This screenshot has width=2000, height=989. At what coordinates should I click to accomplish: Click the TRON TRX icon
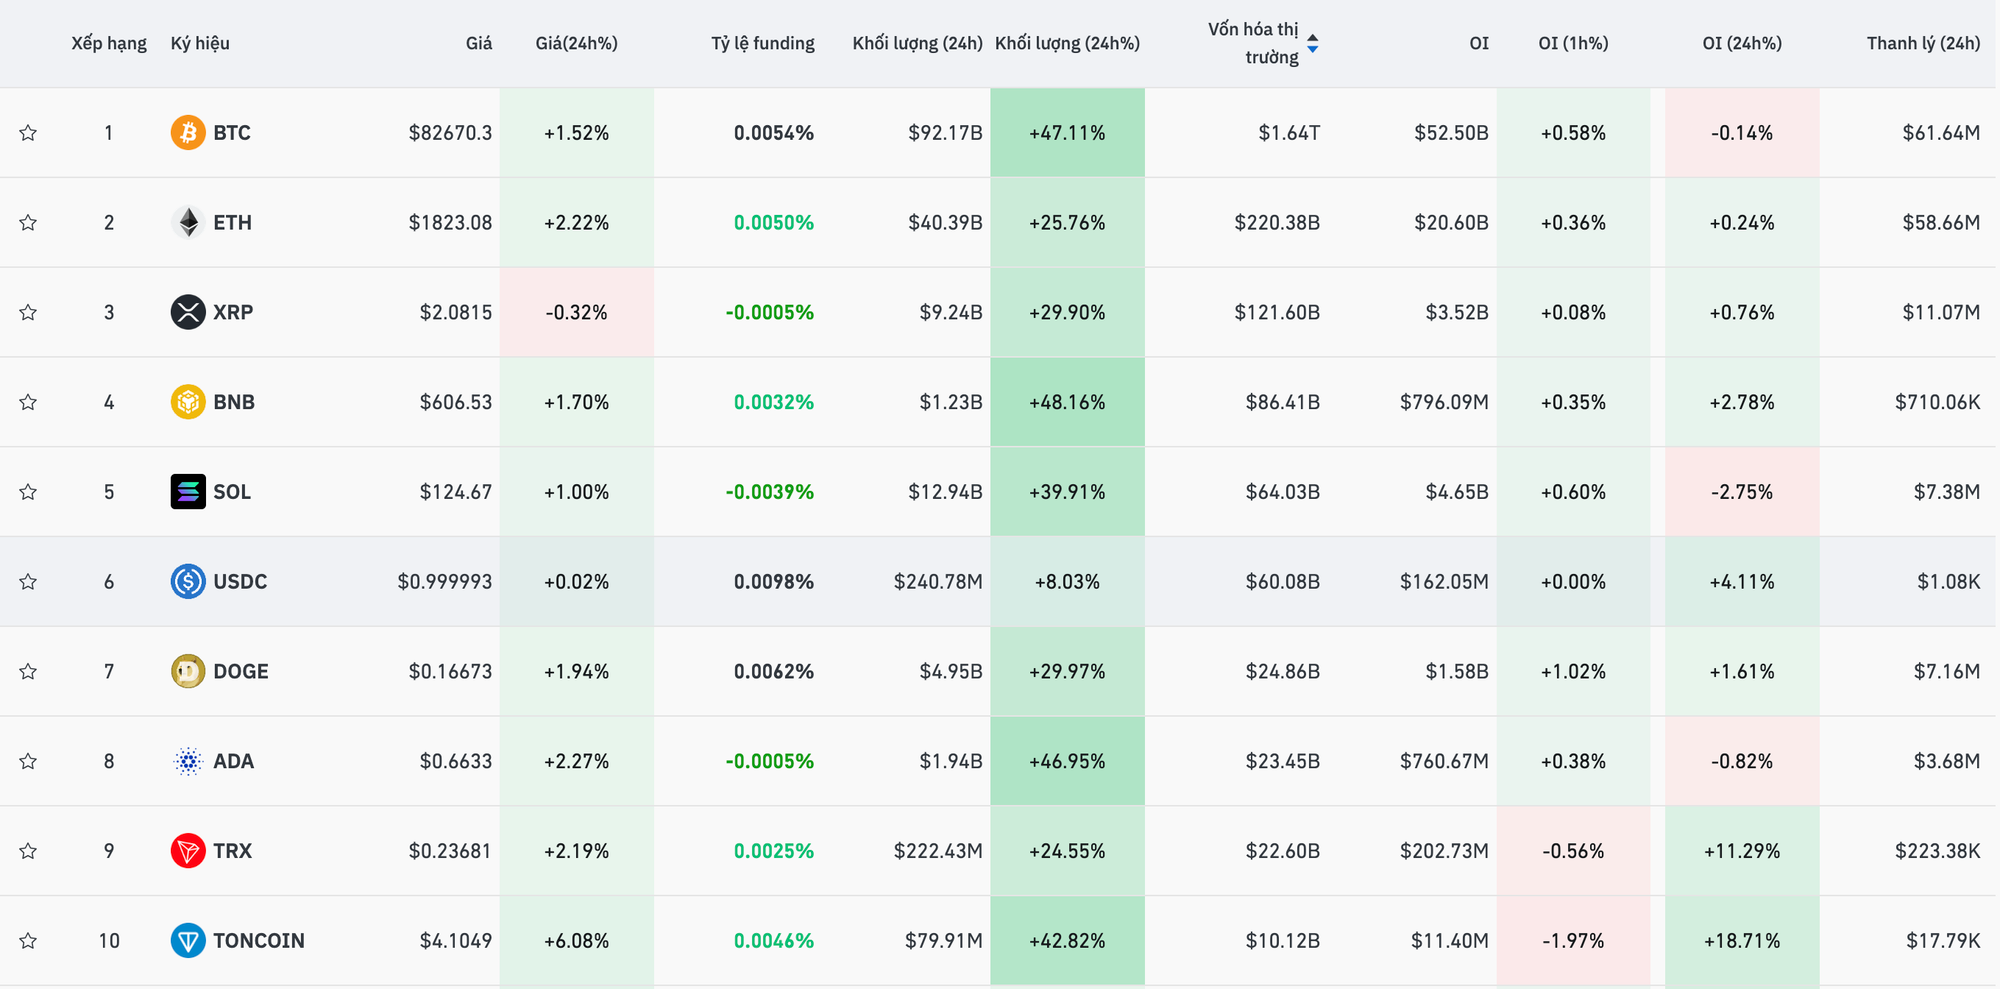point(187,851)
